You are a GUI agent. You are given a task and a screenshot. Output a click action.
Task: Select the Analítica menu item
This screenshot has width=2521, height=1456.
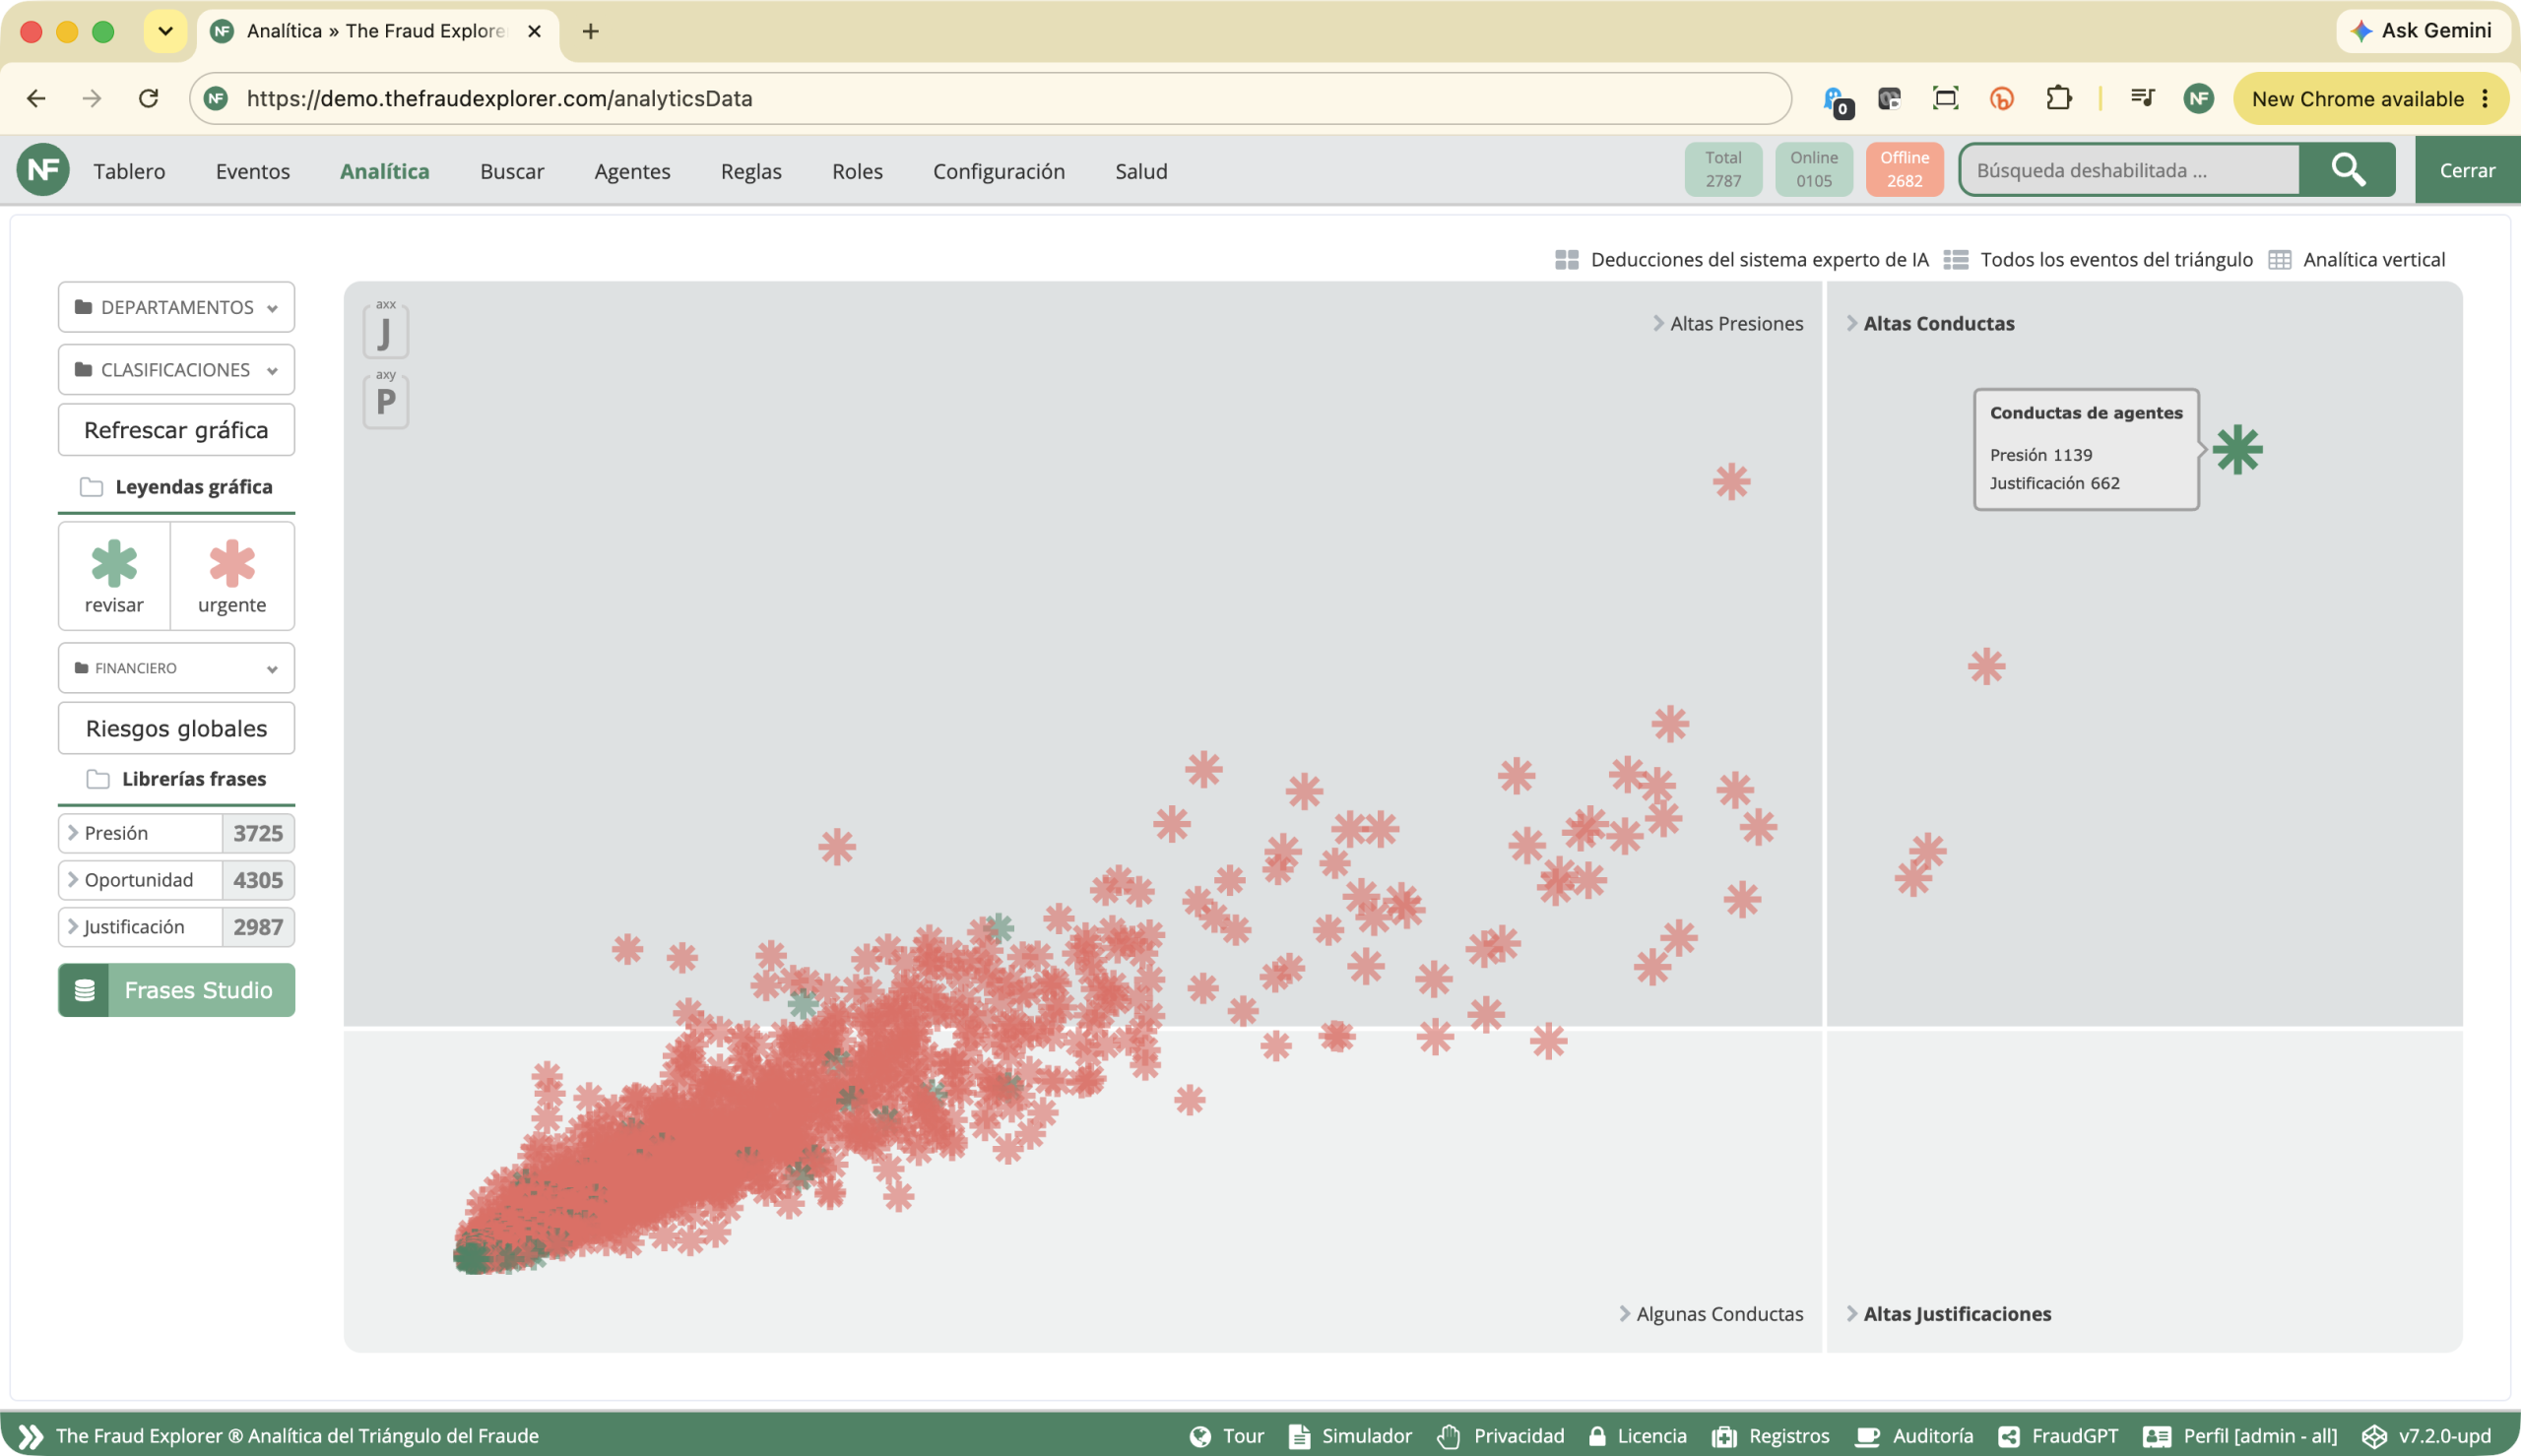(385, 171)
